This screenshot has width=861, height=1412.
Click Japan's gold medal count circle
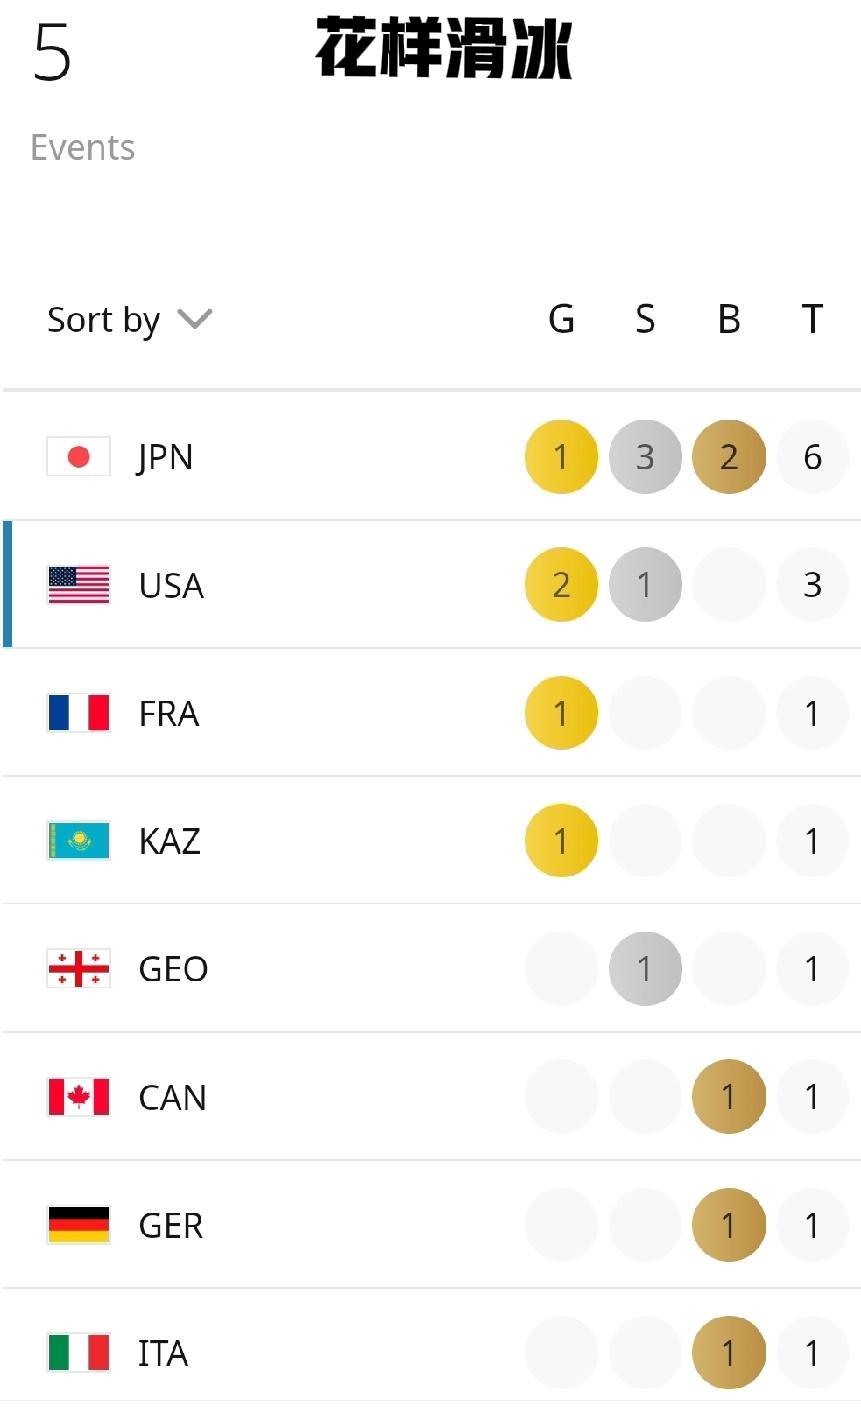(x=561, y=457)
